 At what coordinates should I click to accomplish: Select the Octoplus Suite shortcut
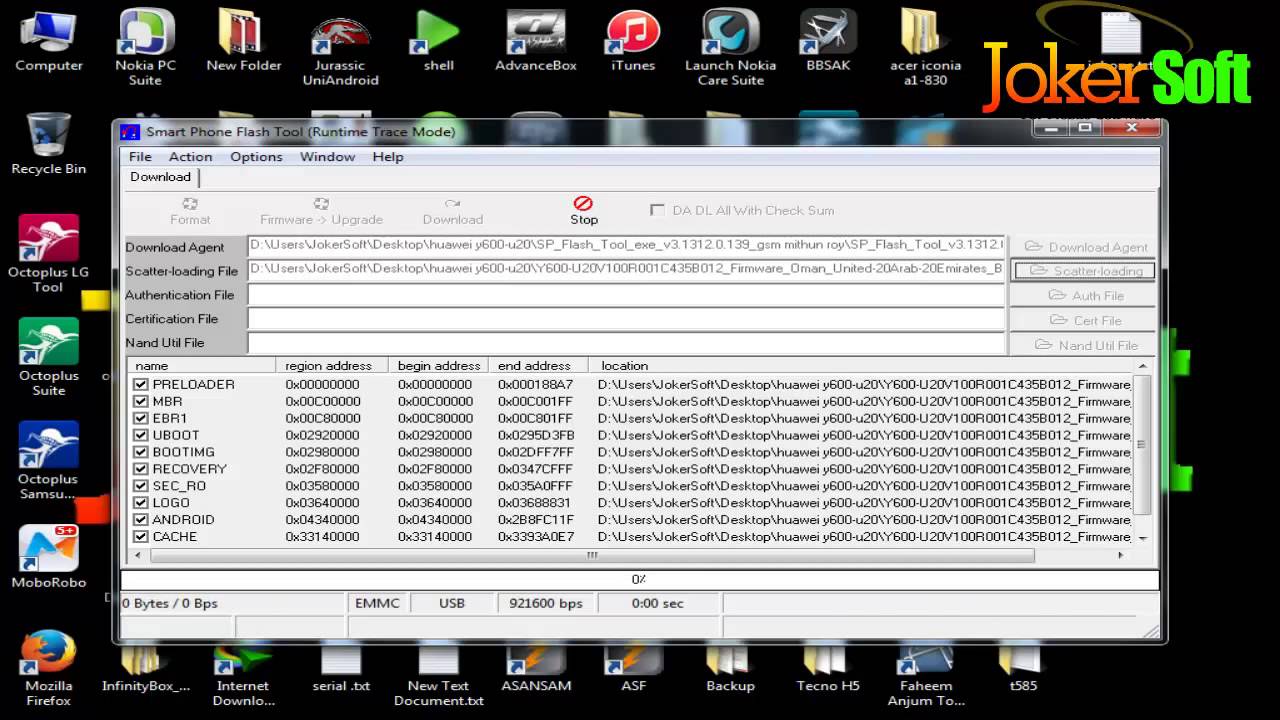click(48, 357)
